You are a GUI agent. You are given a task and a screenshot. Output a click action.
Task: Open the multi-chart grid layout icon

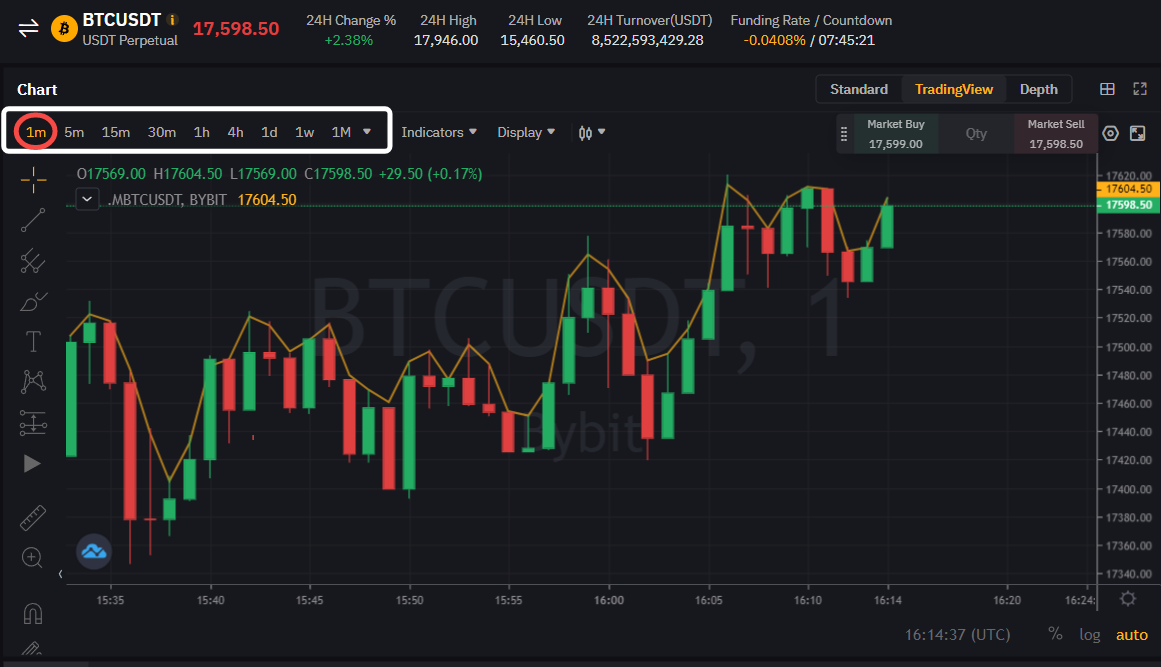click(x=1107, y=89)
